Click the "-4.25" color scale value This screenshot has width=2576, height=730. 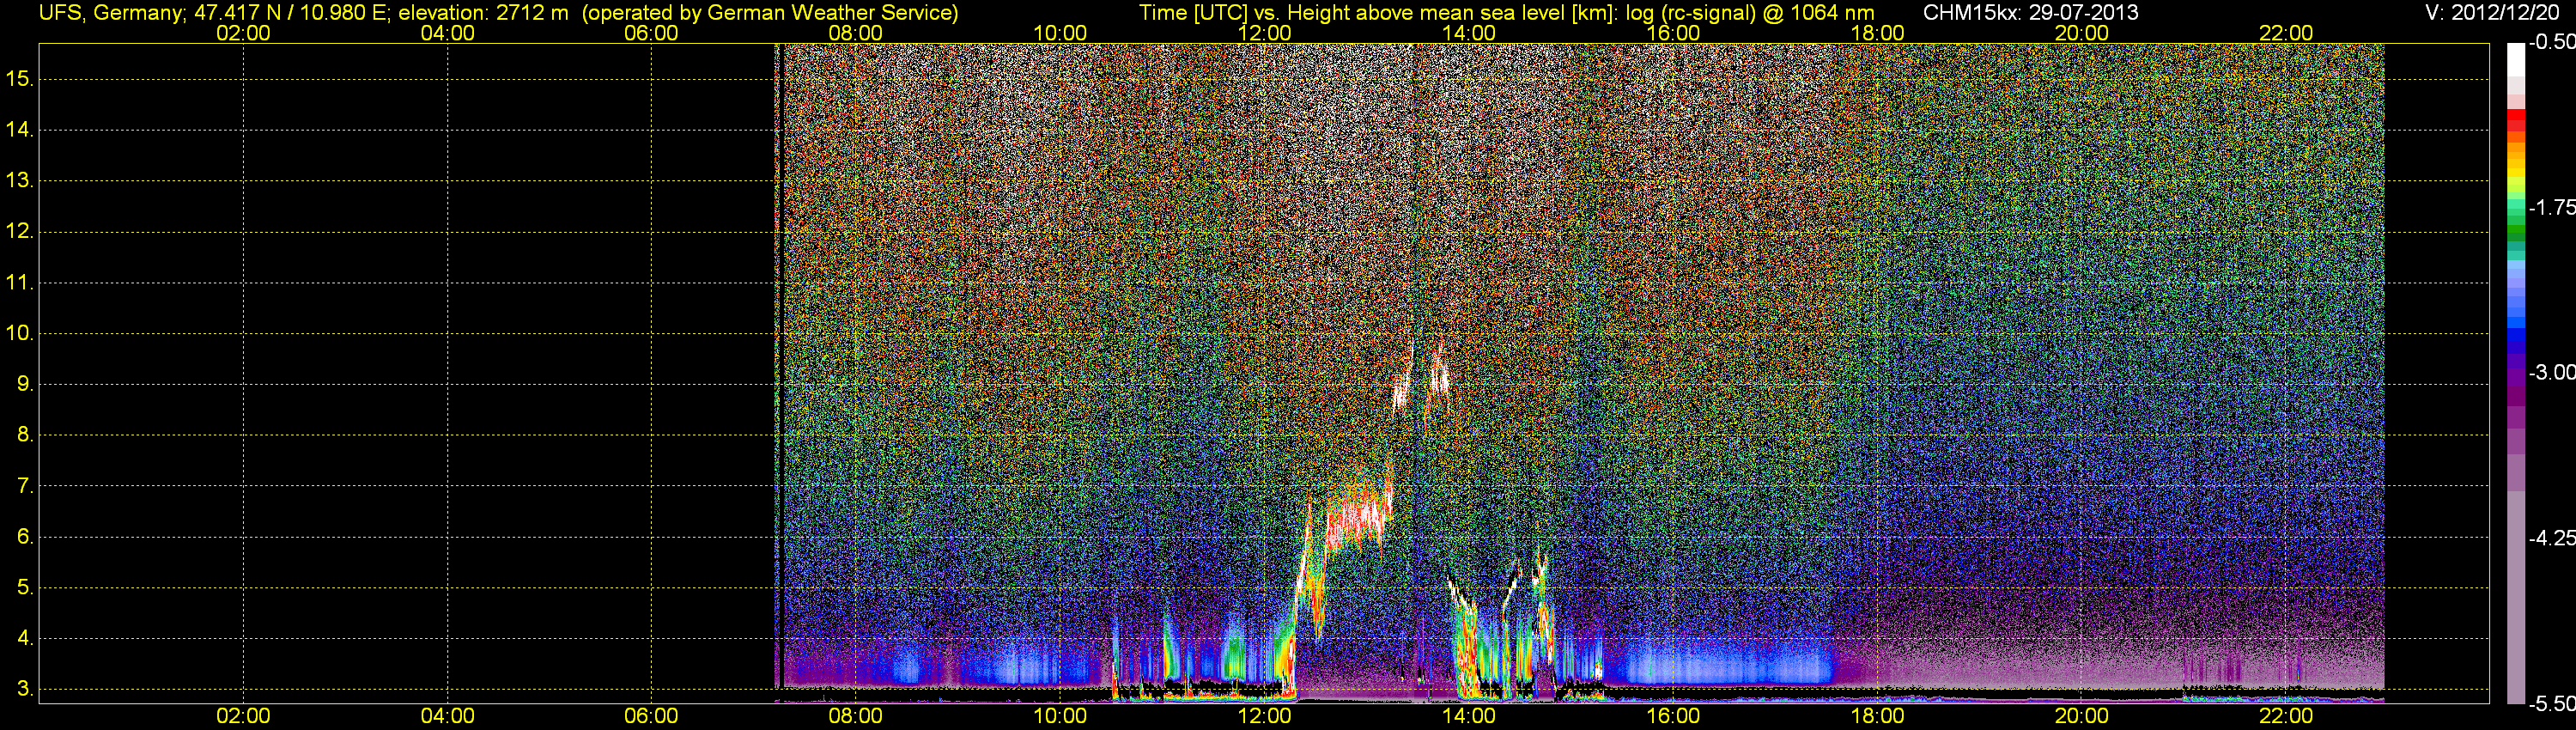(2551, 538)
